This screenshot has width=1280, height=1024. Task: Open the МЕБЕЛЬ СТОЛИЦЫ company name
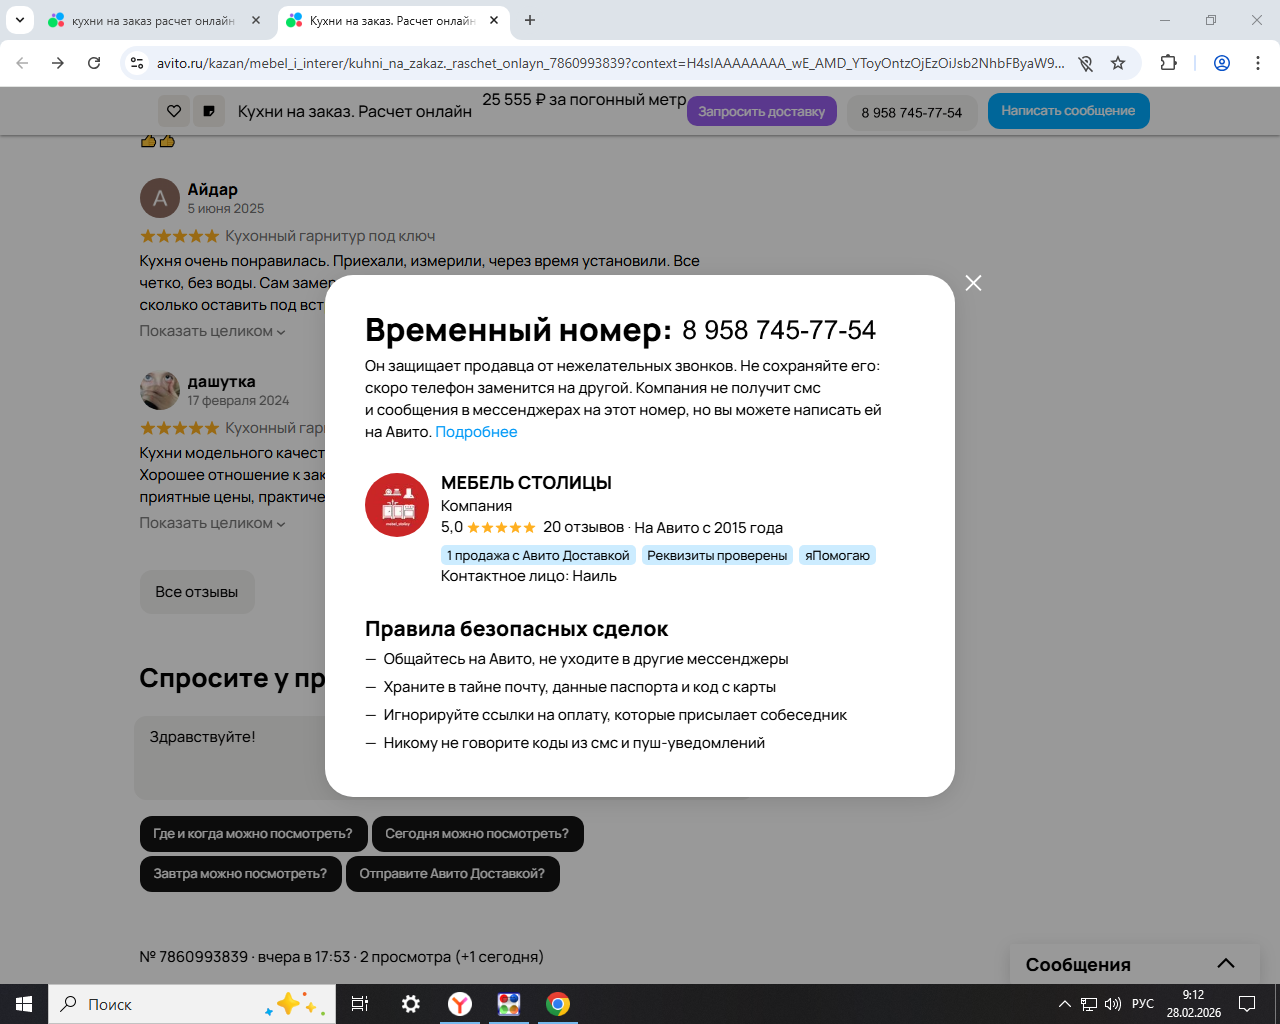(x=526, y=483)
